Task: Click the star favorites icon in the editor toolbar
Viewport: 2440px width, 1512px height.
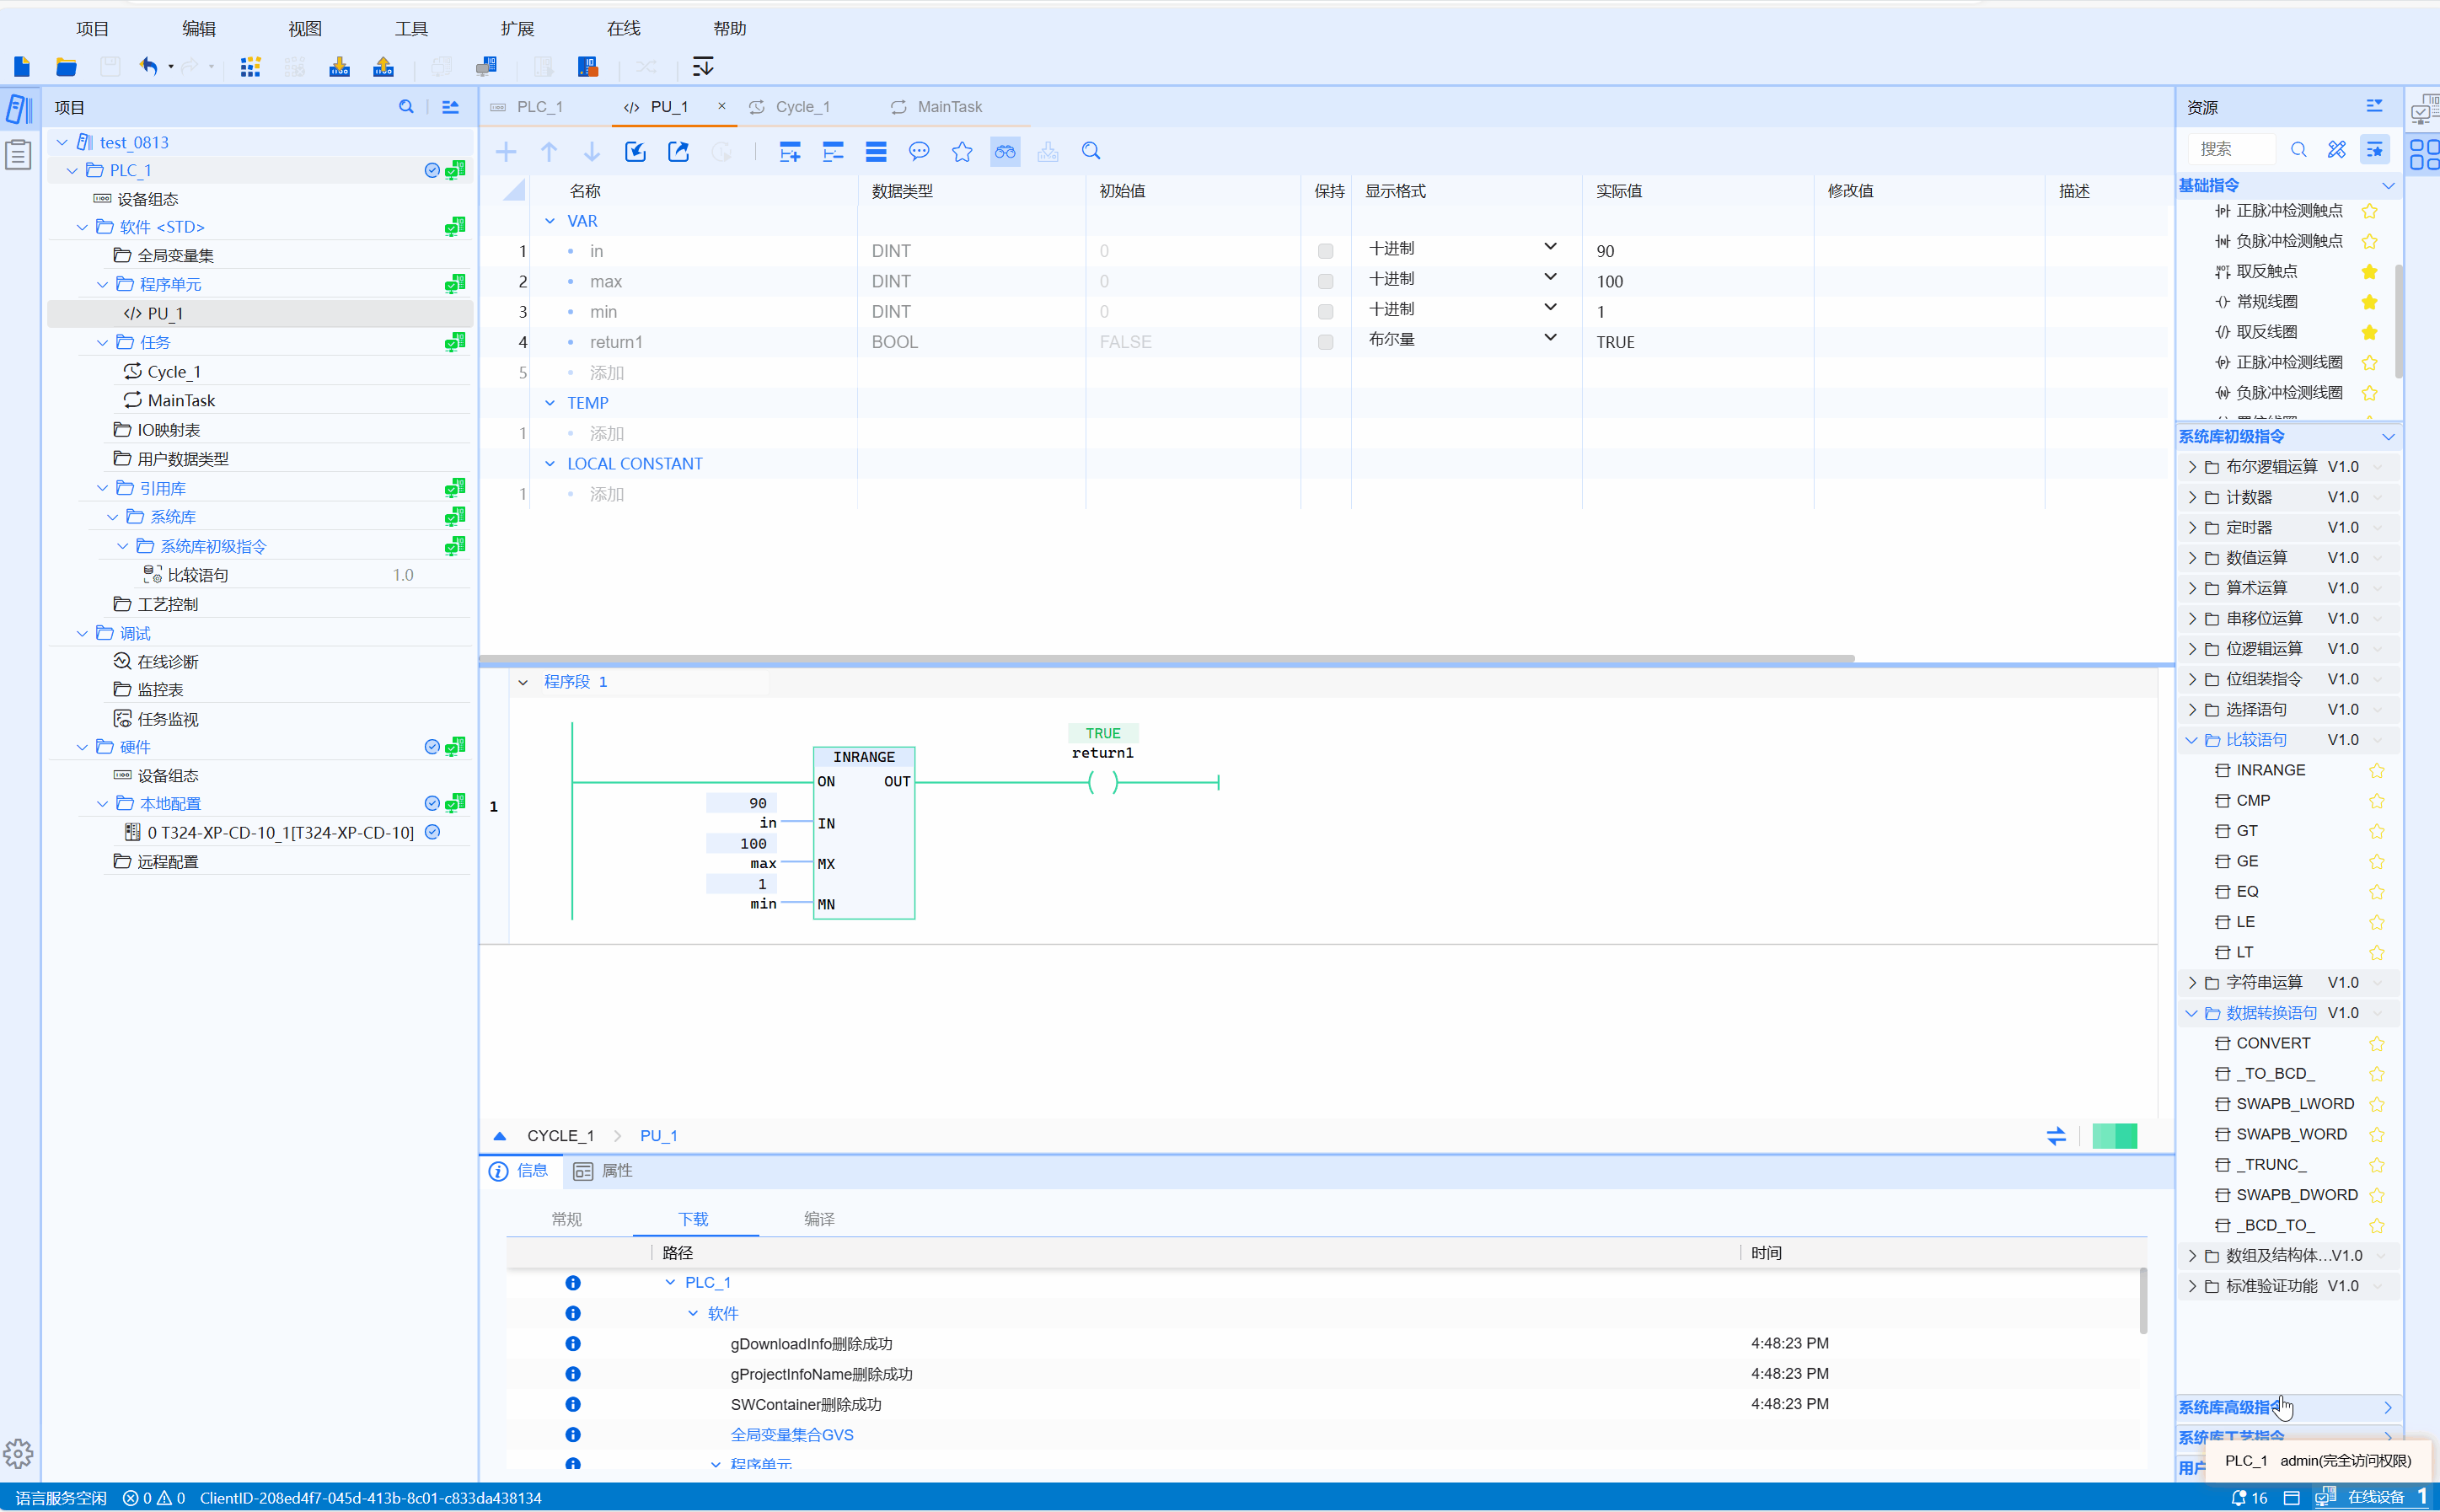Action: [x=961, y=152]
